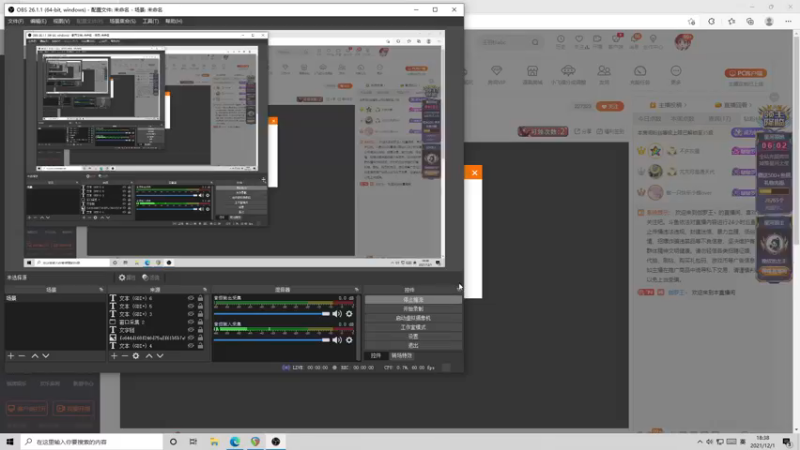Mute the audio output capture speaker icon
This screenshot has height=450, width=800.
click(x=337, y=314)
